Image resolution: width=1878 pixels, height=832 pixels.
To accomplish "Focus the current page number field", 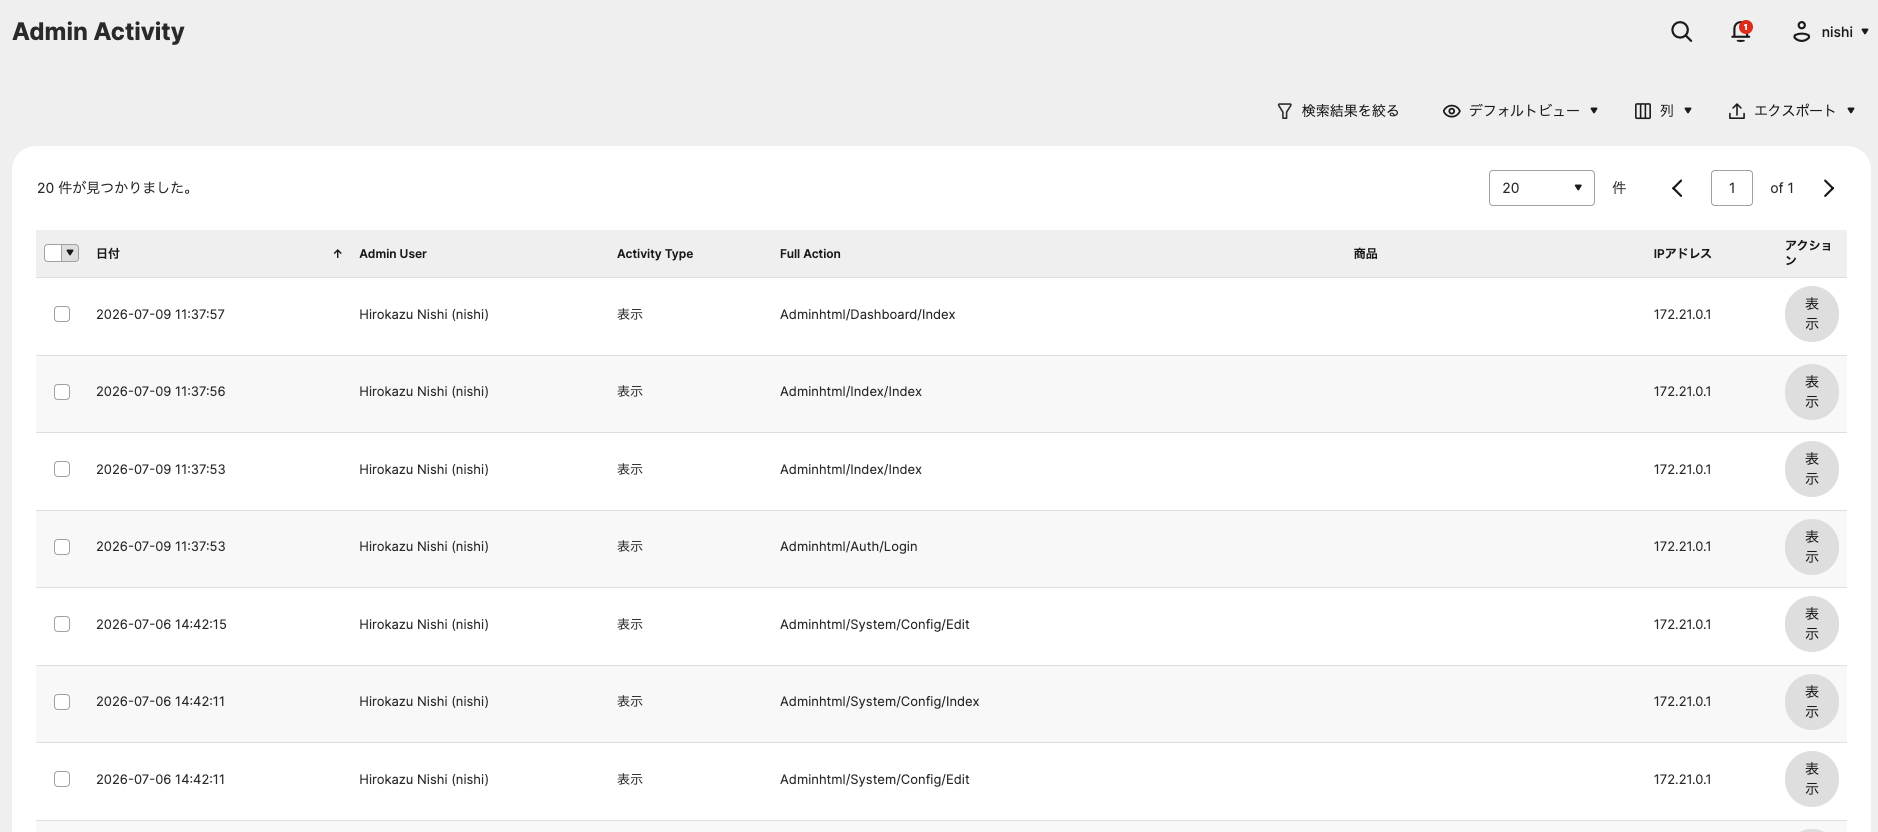I will [1731, 188].
